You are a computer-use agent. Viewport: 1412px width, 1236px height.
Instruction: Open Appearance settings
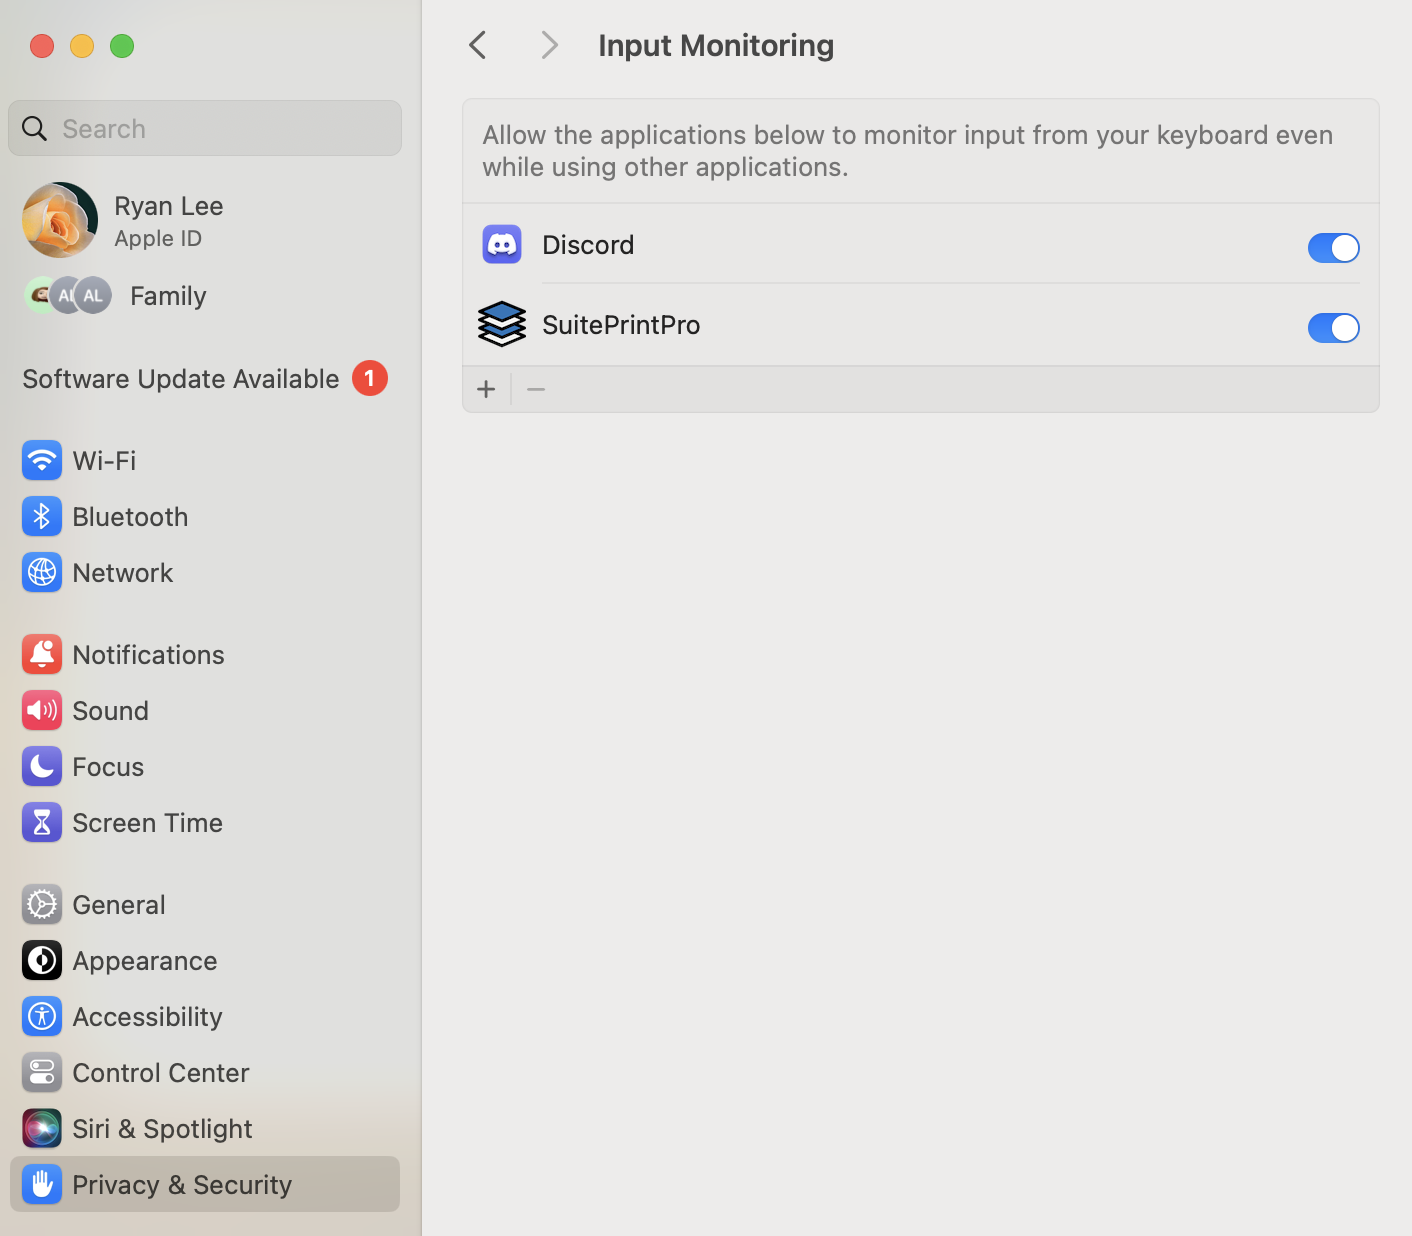click(x=205, y=960)
